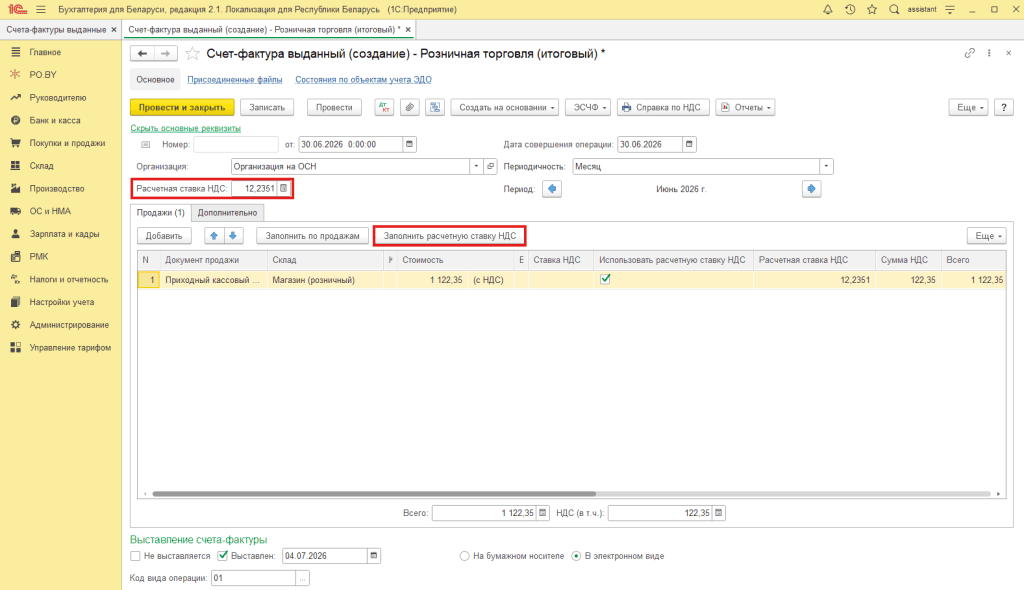Switch to next period arrow
This screenshot has width=1024, height=590.
coord(811,189)
